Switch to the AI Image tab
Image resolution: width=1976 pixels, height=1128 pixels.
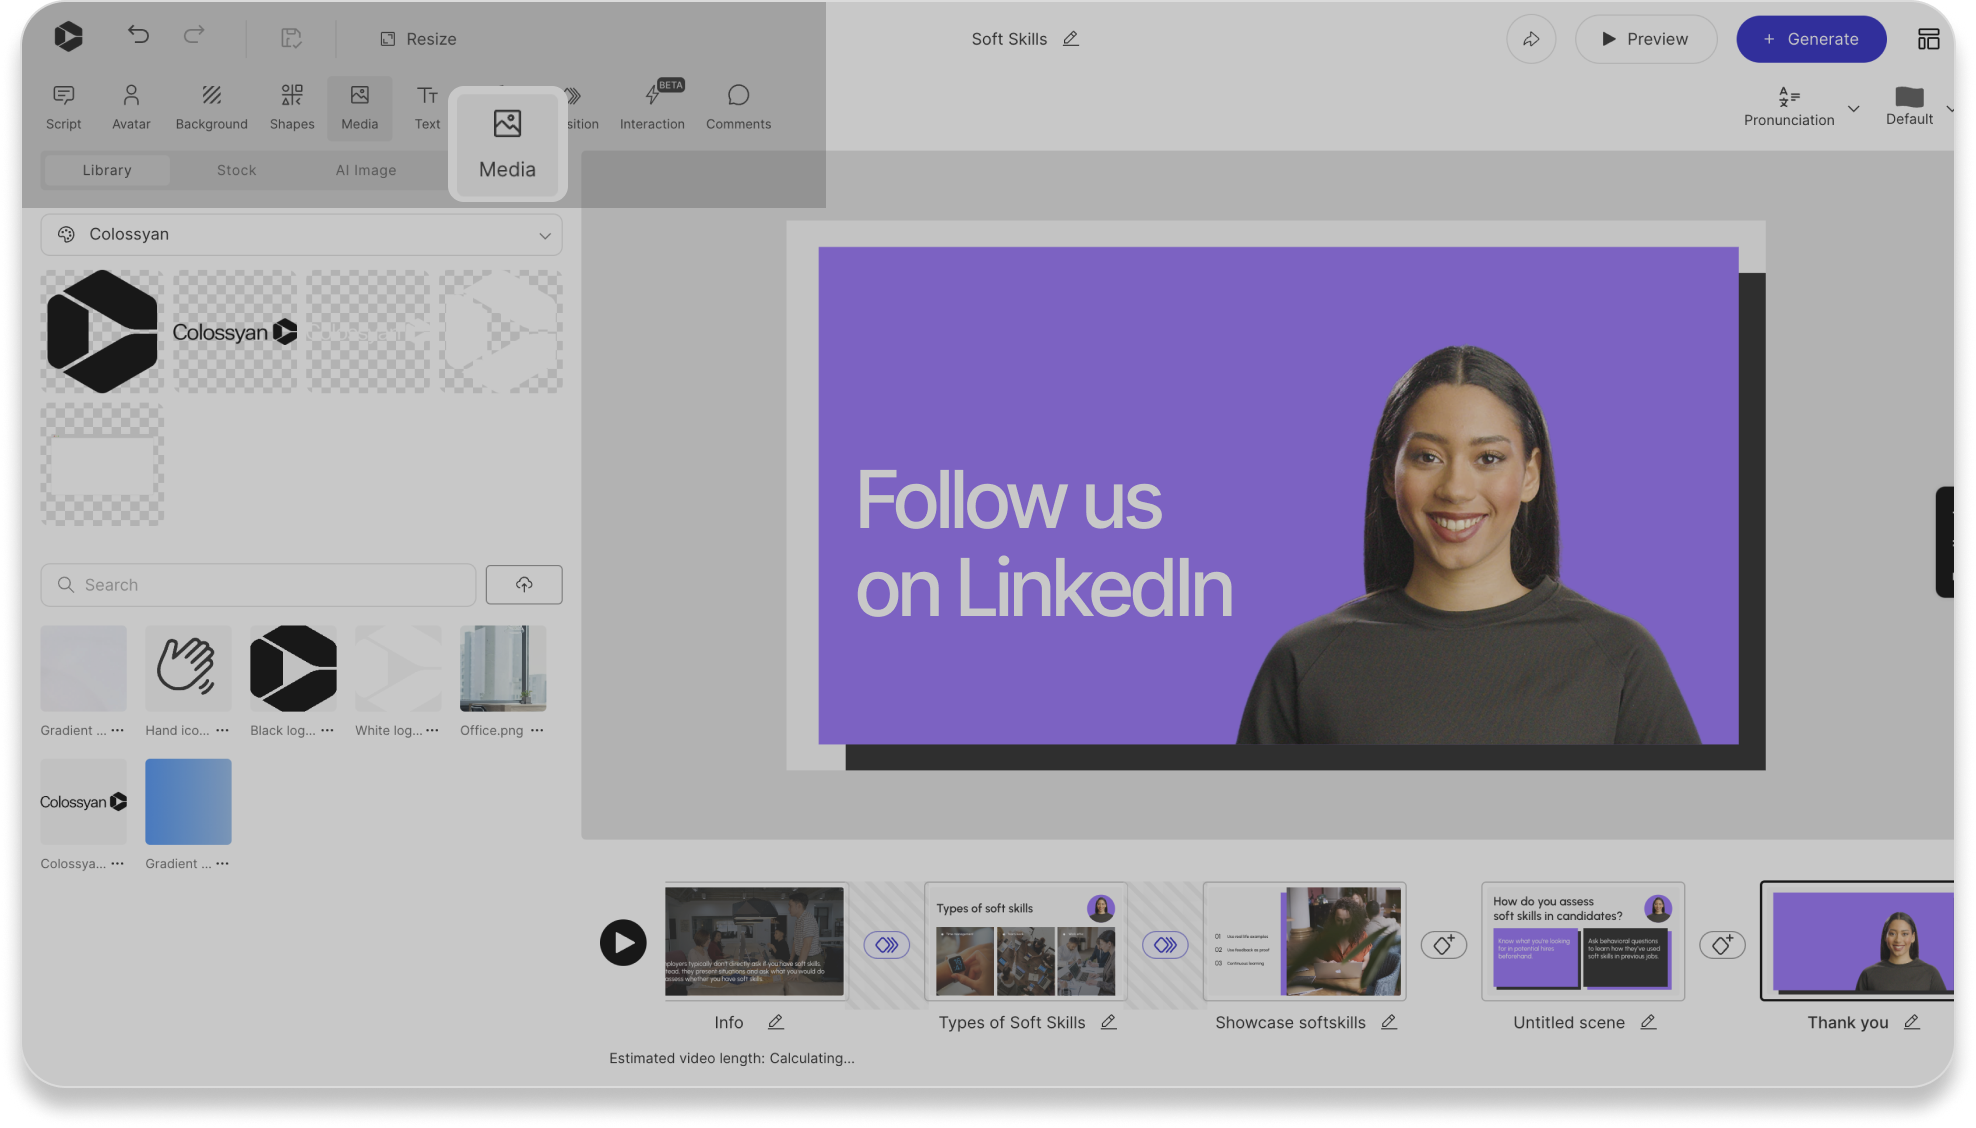click(x=366, y=170)
